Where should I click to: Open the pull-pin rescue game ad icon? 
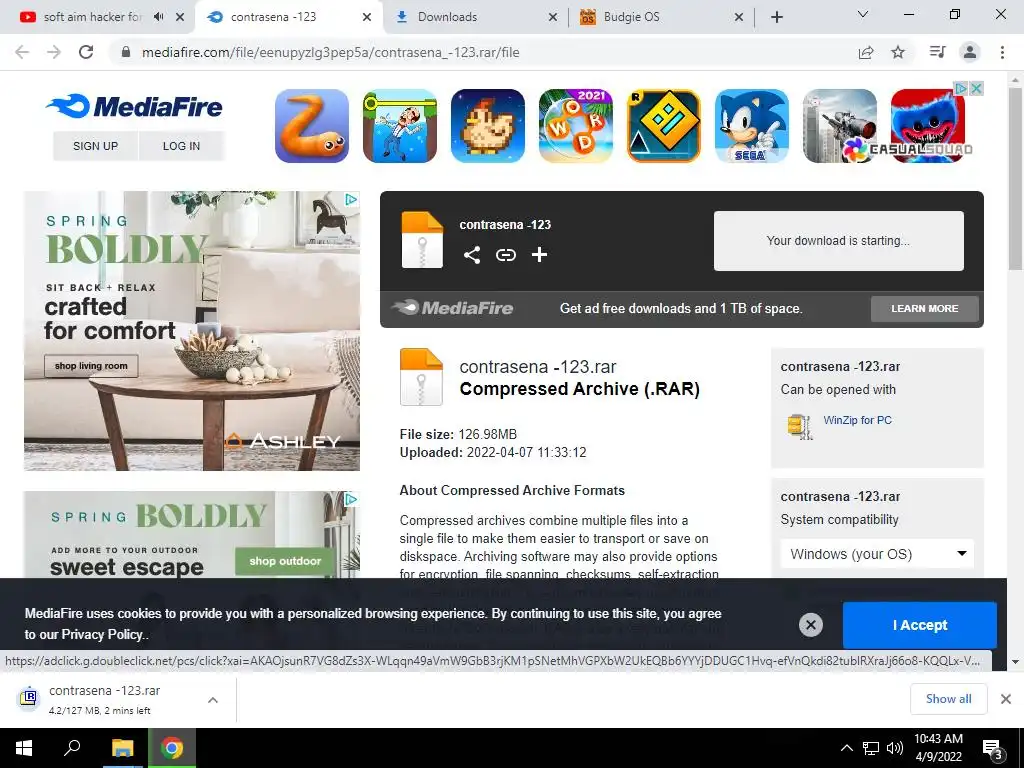[x=400, y=126]
